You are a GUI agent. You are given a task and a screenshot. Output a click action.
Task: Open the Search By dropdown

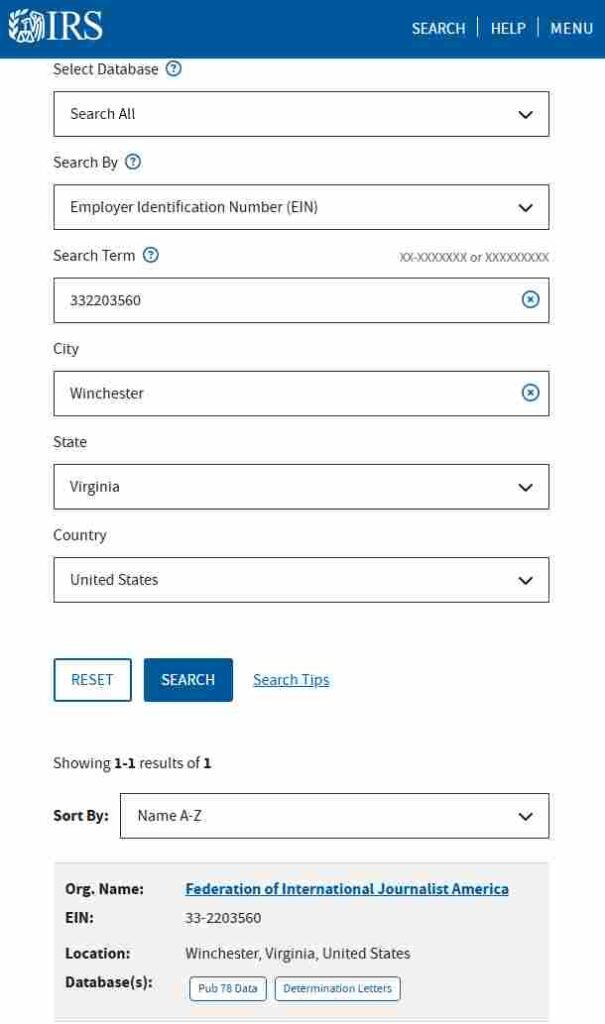pos(300,207)
